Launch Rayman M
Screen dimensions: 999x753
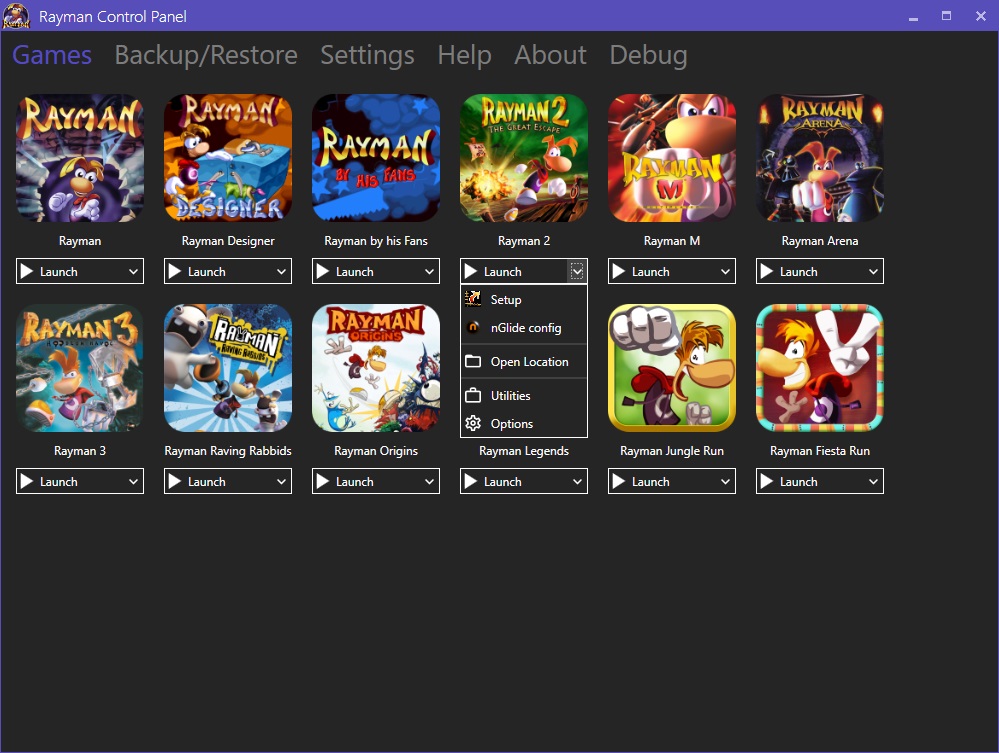662,271
